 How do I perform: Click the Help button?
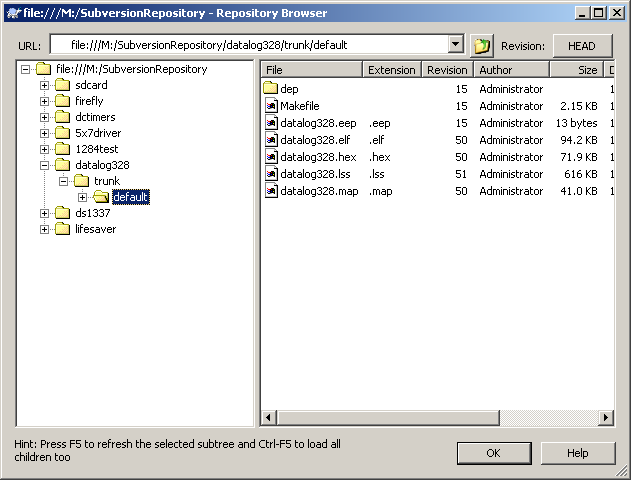(x=577, y=453)
